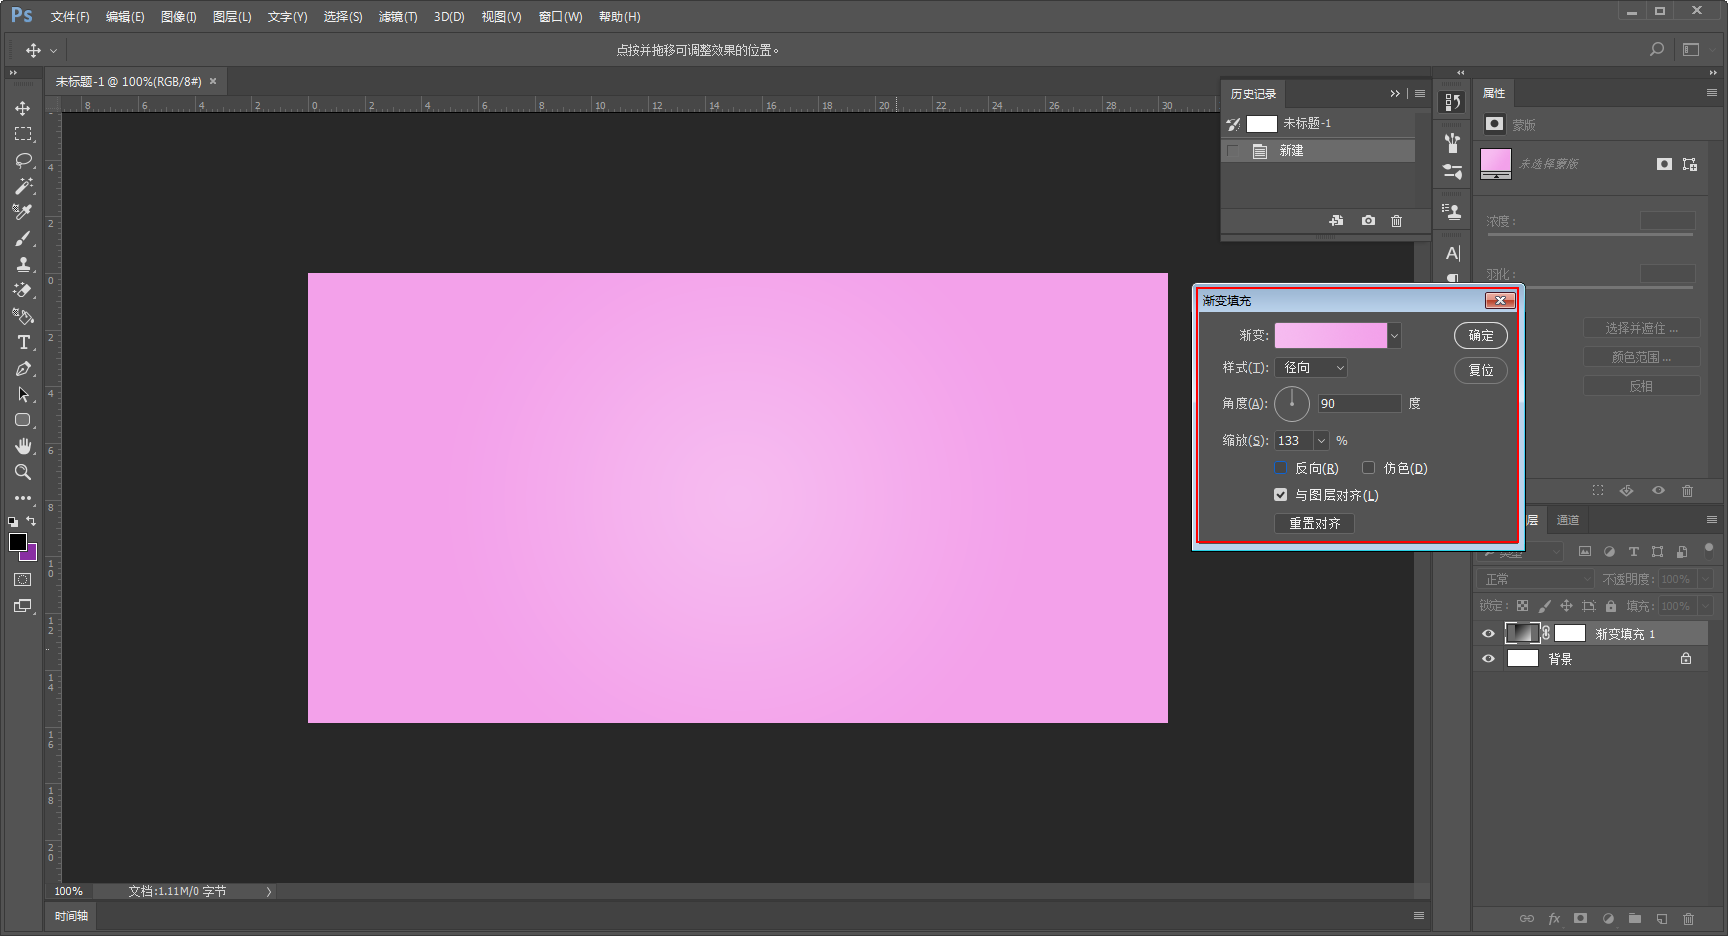Open the extra tools ellipsis
The width and height of the screenshot is (1728, 936).
(x=23, y=498)
